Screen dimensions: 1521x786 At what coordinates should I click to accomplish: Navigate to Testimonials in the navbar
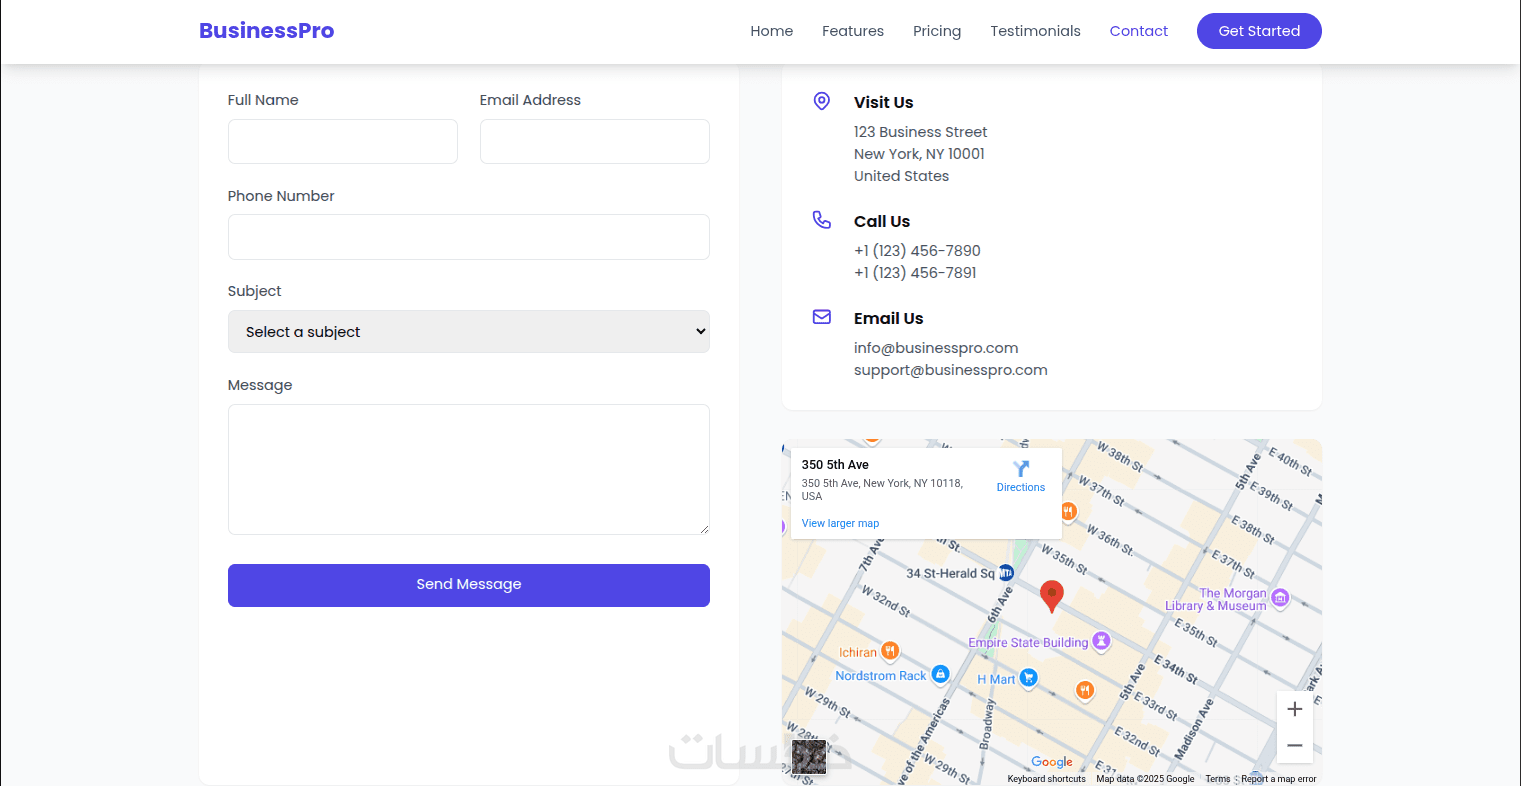1035,31
